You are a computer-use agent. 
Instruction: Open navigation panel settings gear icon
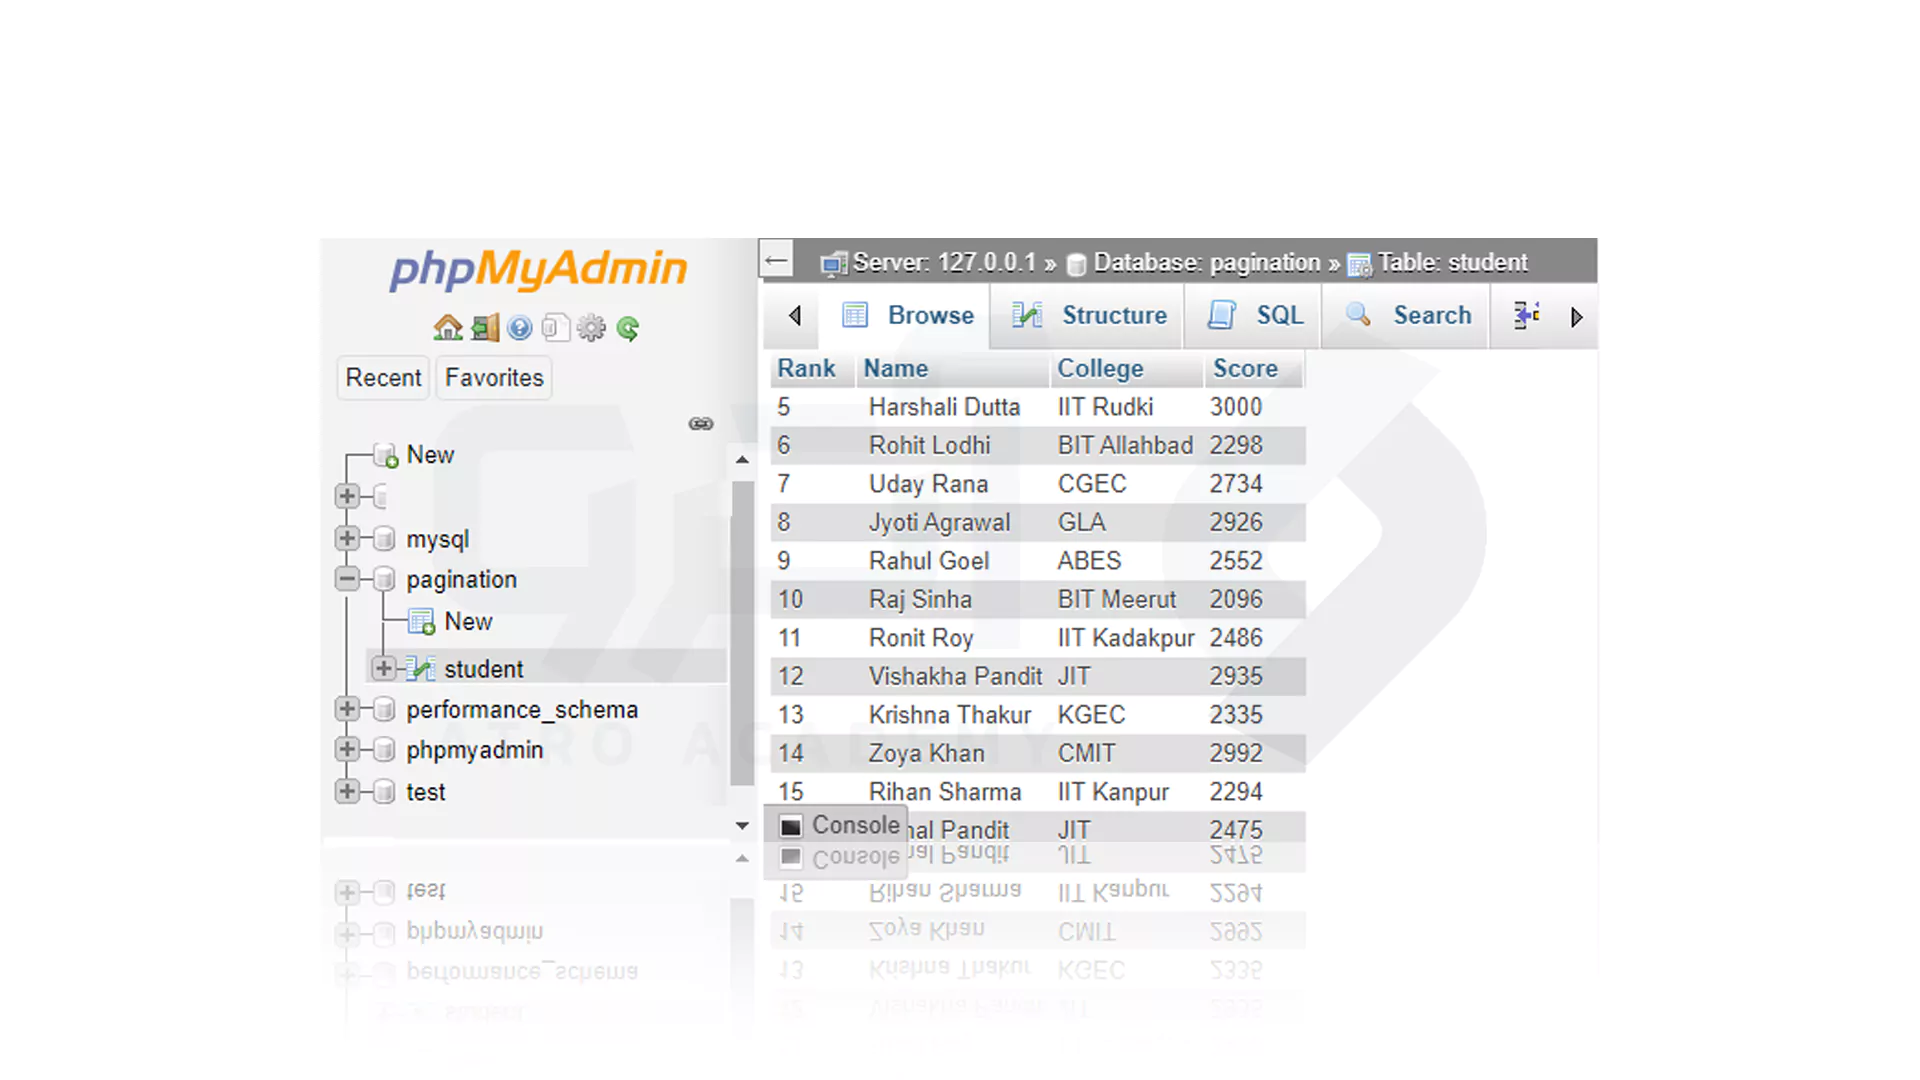[591, 327]
